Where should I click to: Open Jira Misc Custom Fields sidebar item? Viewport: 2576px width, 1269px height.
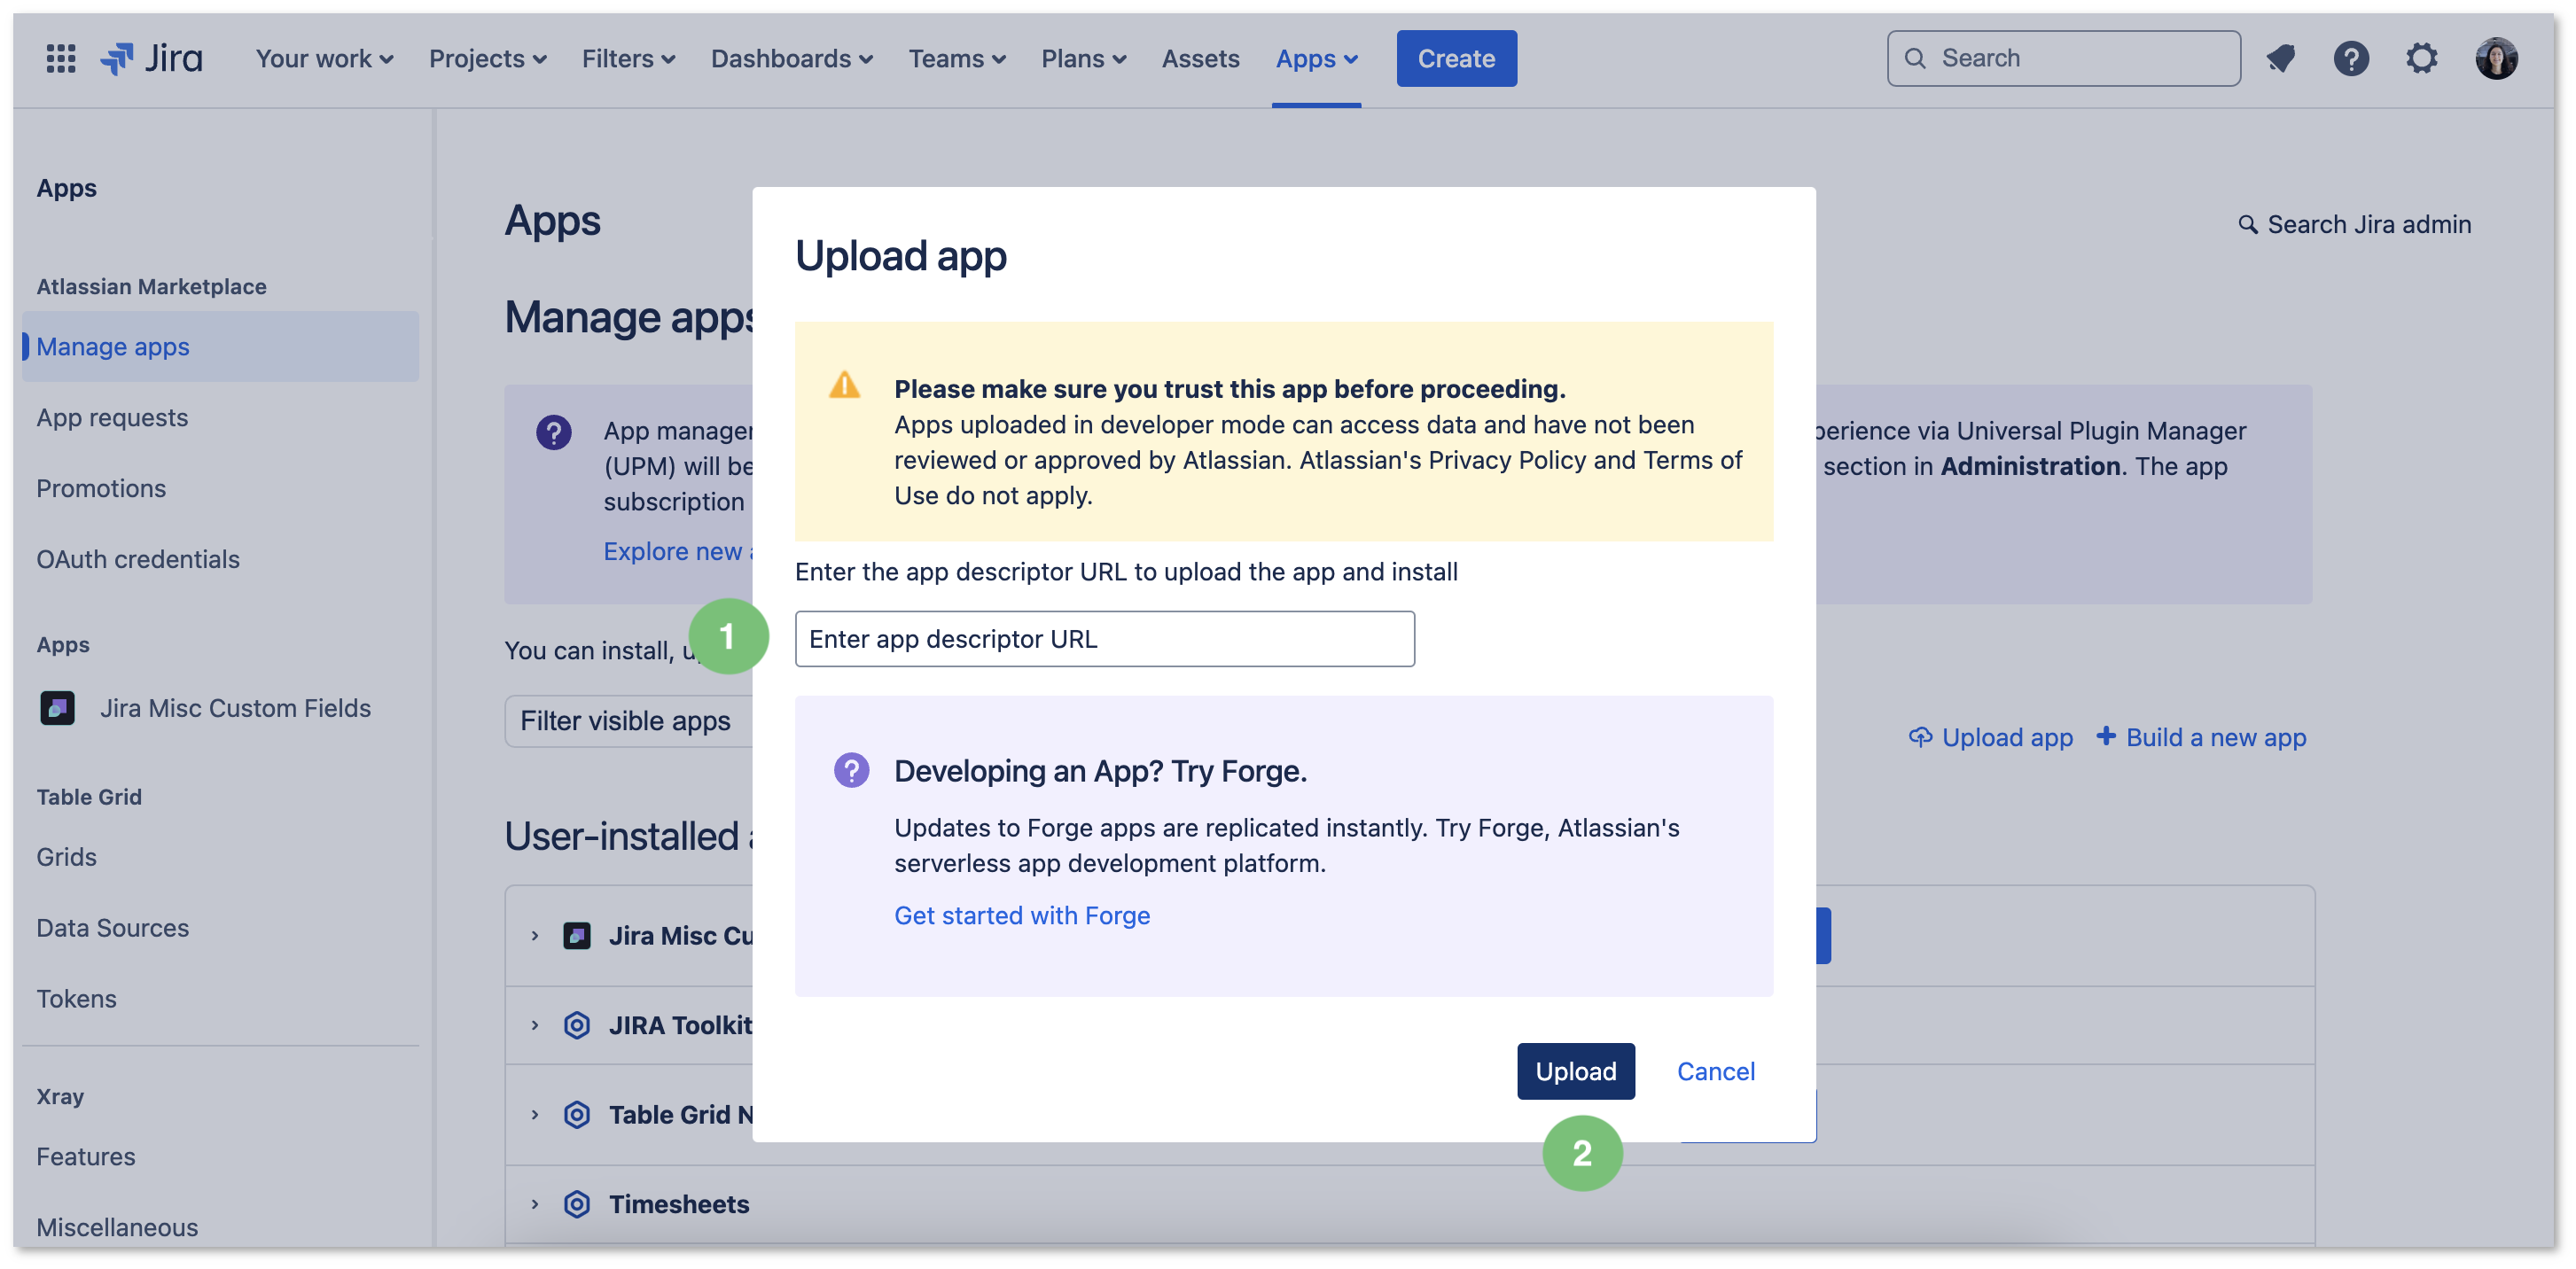[205, 708]
